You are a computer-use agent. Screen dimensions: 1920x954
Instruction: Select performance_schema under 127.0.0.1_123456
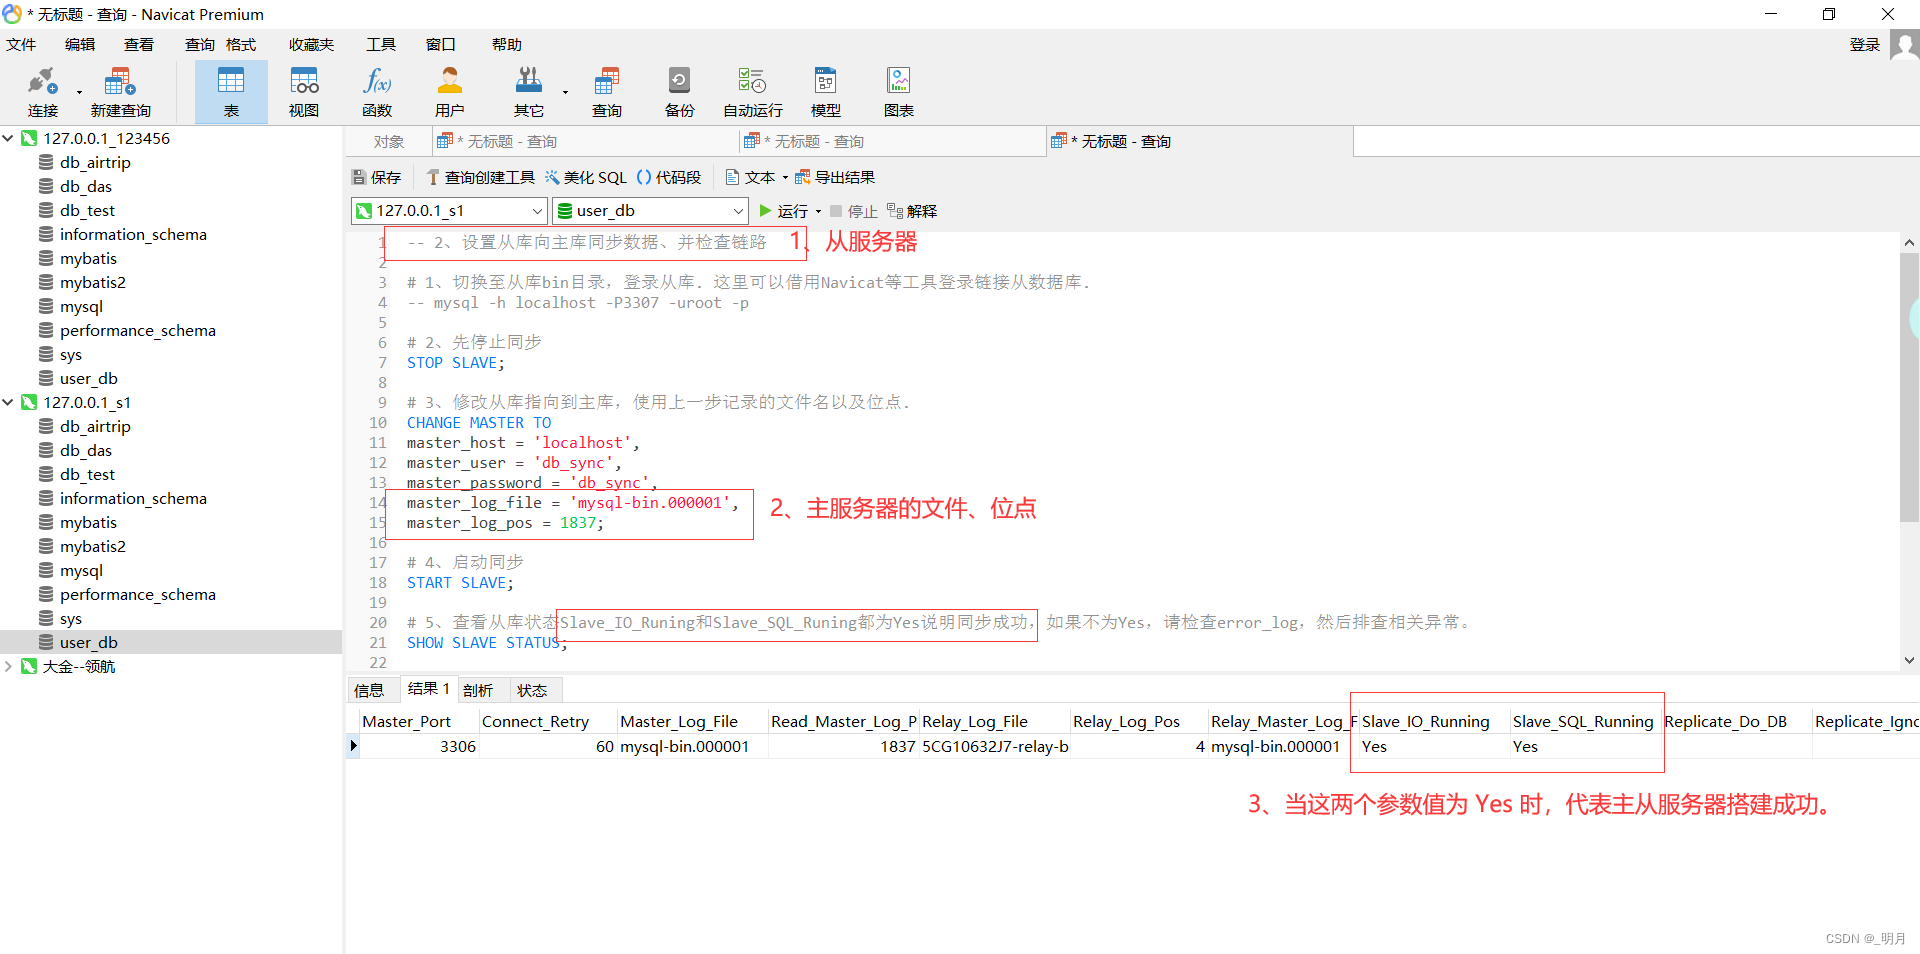coord(138,330)
